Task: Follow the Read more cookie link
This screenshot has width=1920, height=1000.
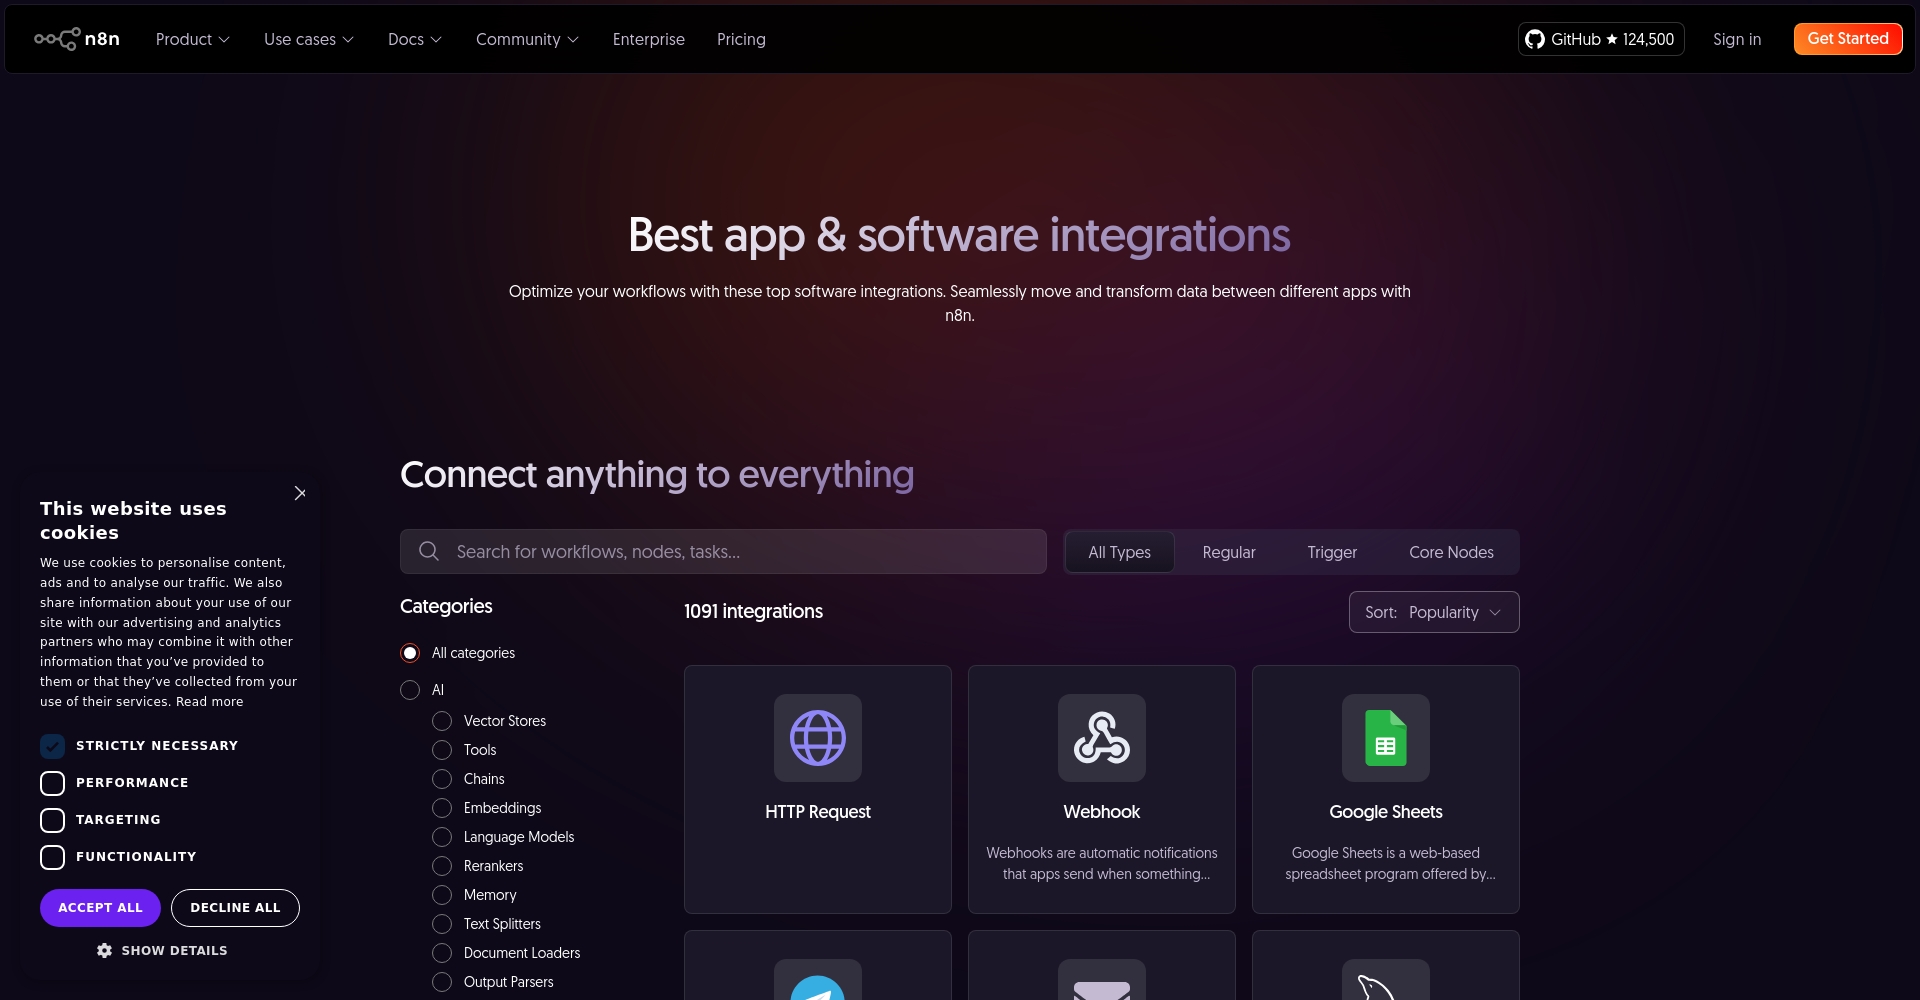Action: [x=209, y=701]
